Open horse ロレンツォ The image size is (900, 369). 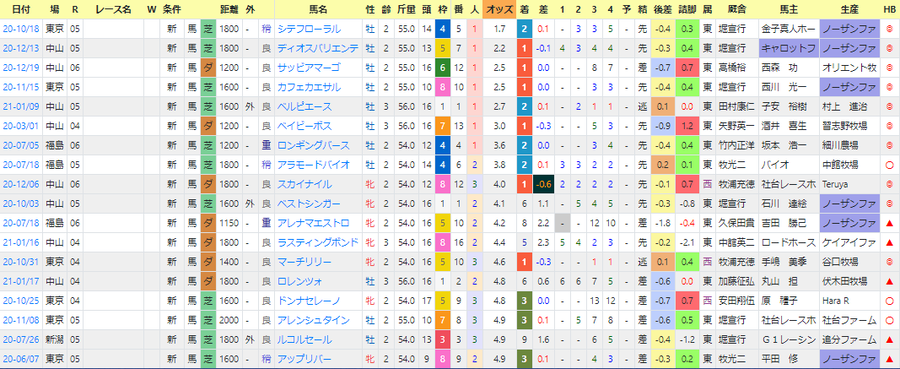click(300, 282)
